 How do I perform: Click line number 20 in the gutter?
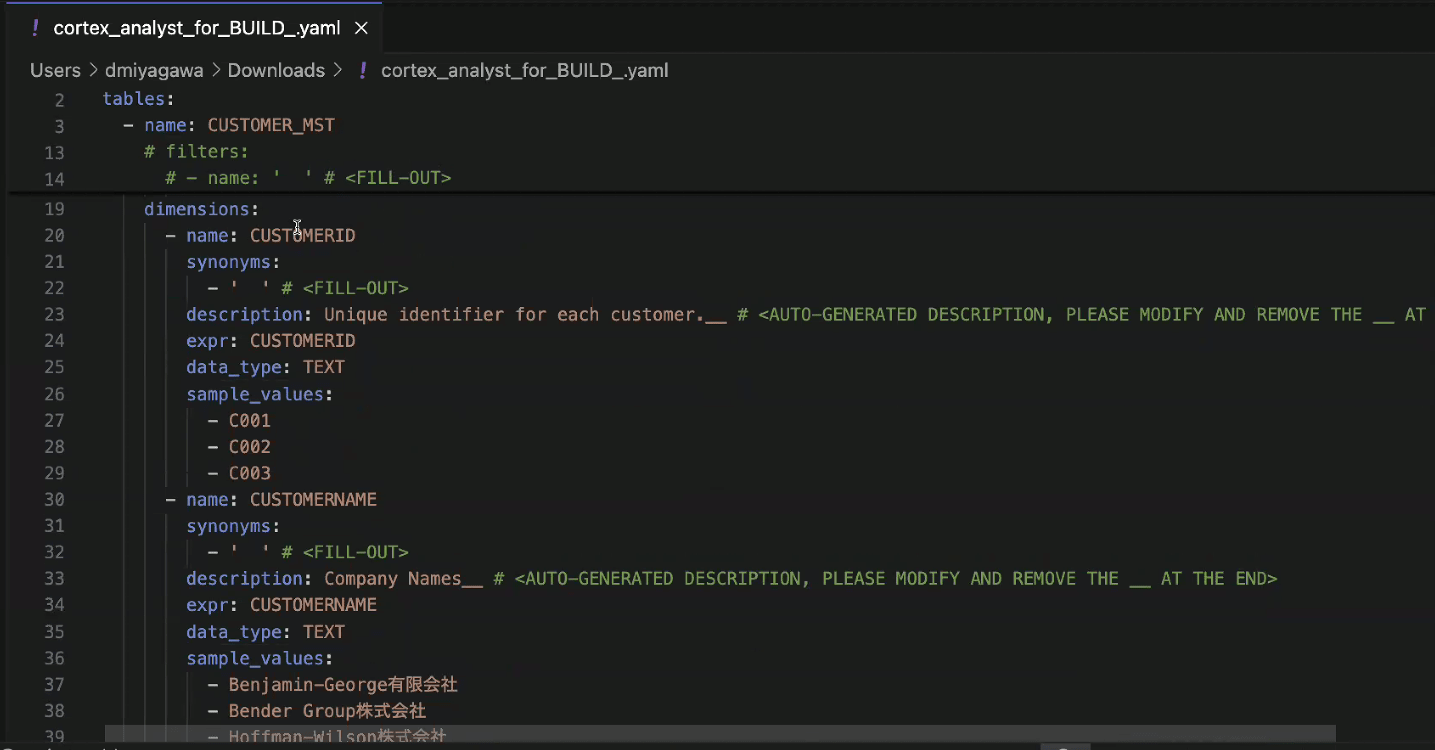pyautogui.click(x=54, y=235)
